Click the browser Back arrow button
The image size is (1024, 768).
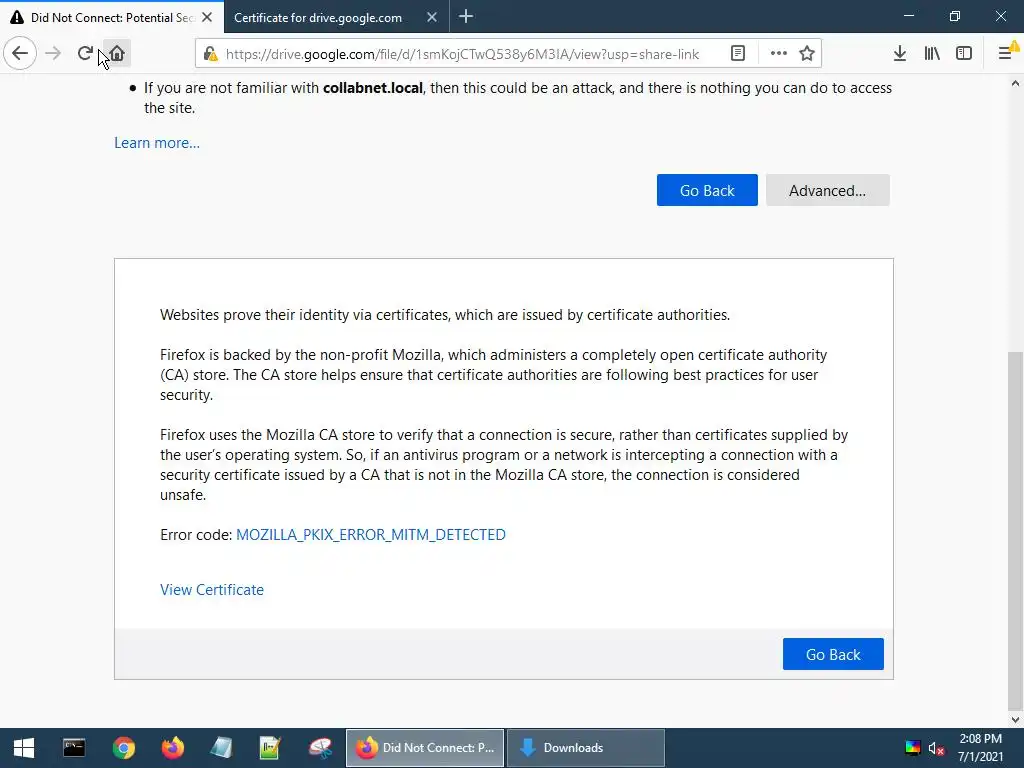(x=20, y=54)
